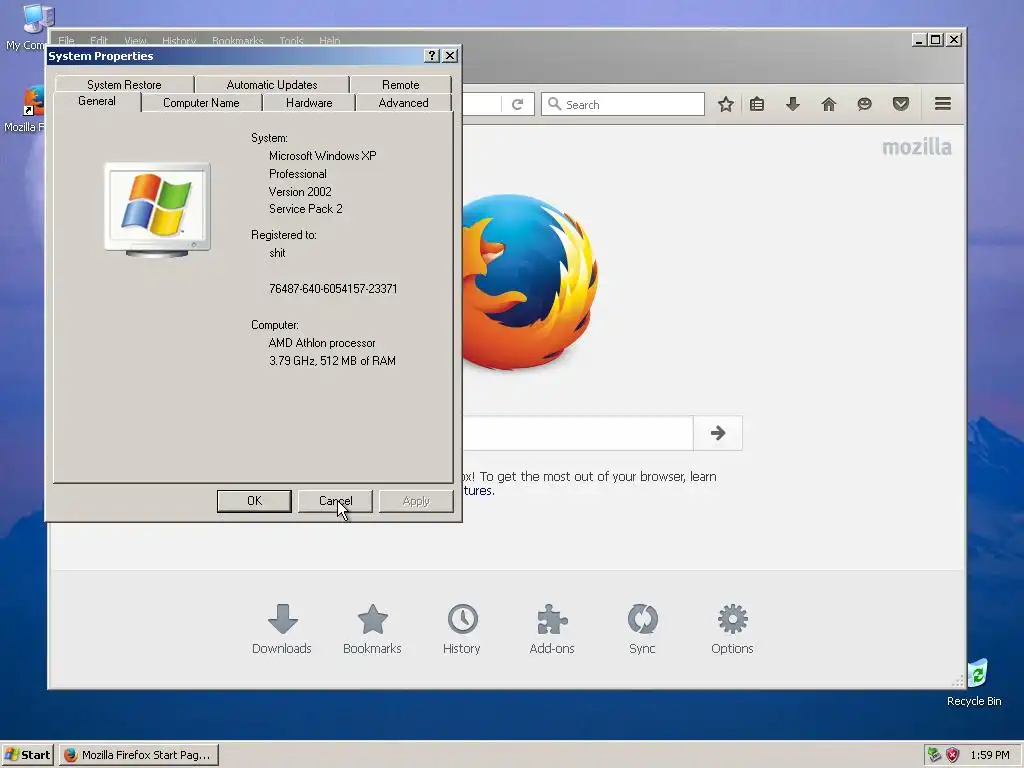The height and width of the screenshot is (768, 1024).
Task: Click Firefox bookmark star icon
Action: click(726, 104)
